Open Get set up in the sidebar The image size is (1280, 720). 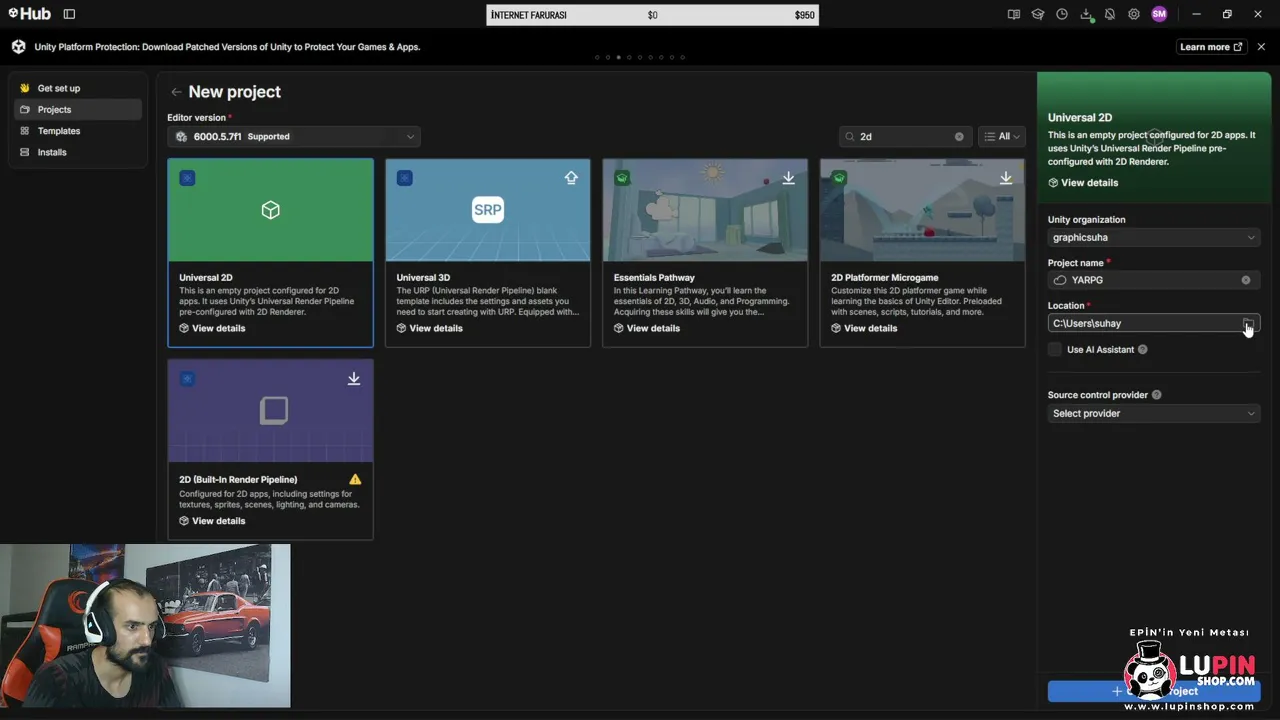pyautogui.click(x=78, y=88)
